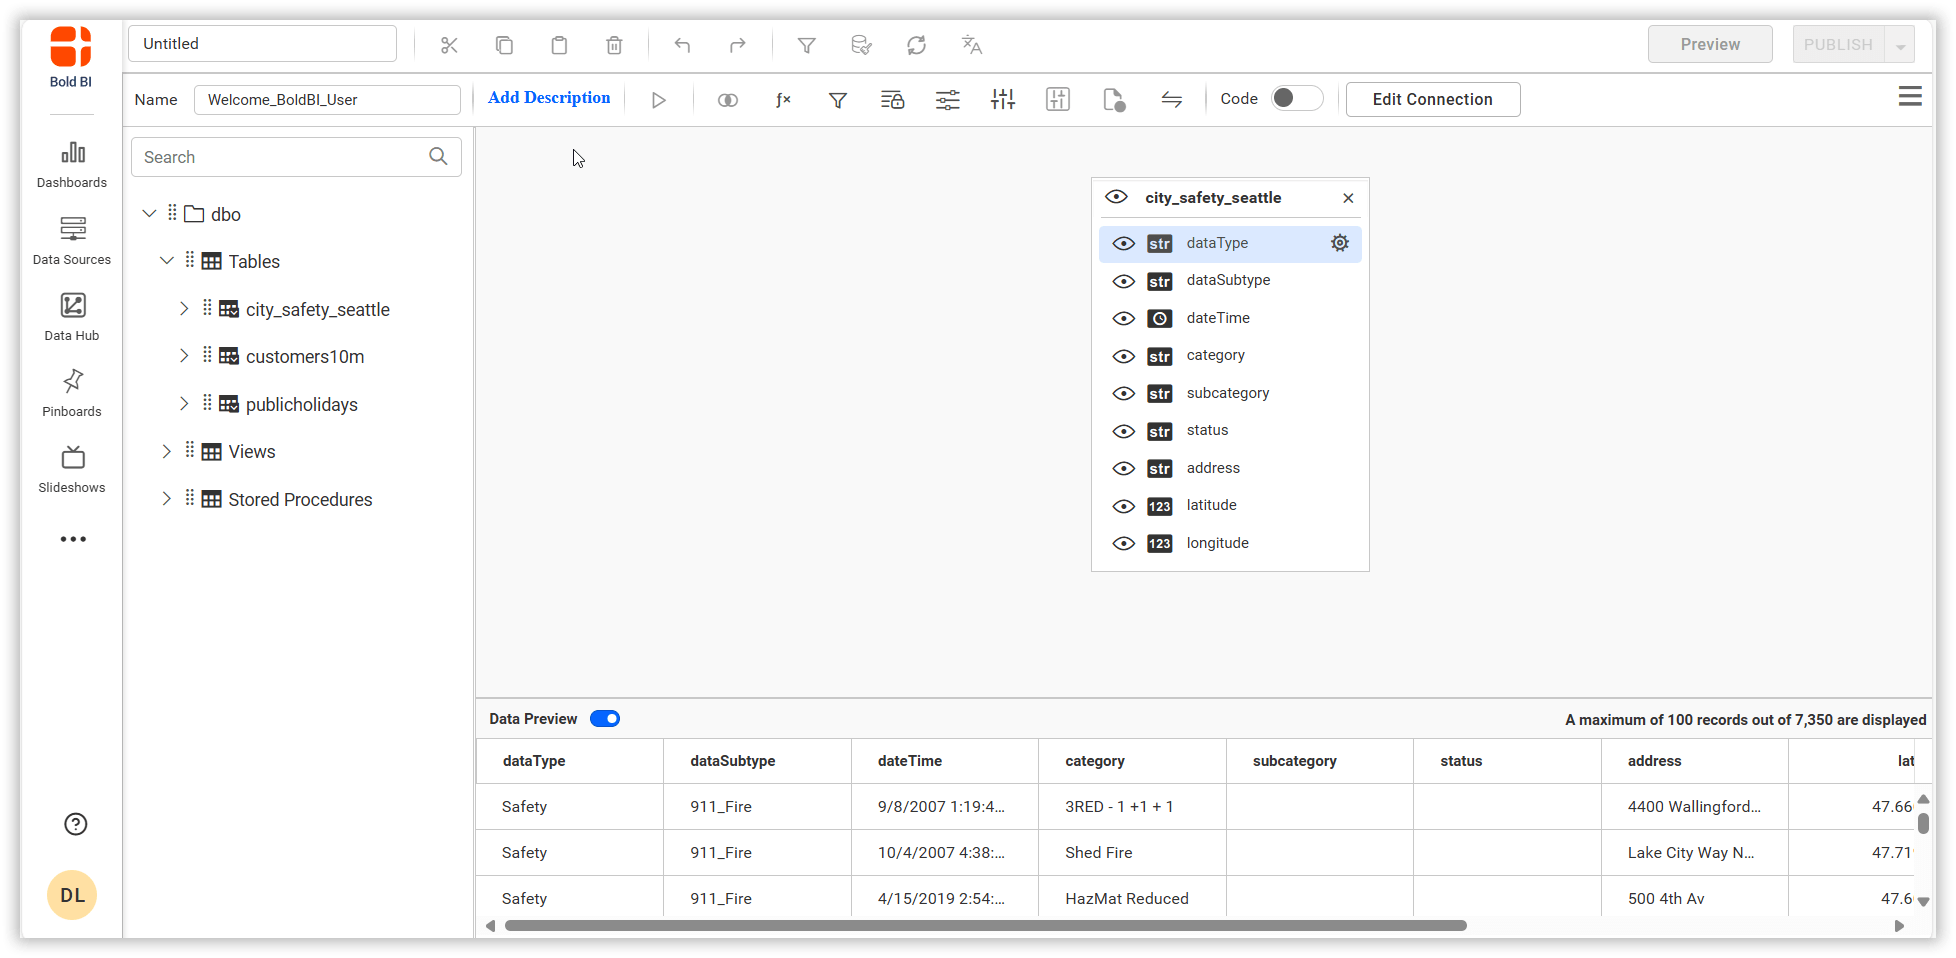This screenshot has width=1956, height=958.
Task: Click the scroll right arrow in preview
Action: [x=1899, y=926]
